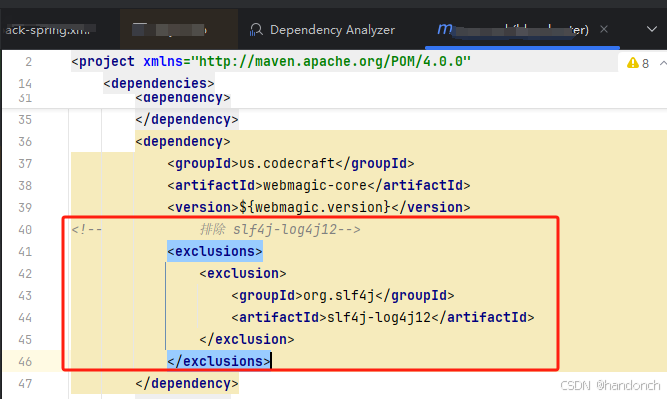The width and height of the screenshot is (667, 399).
Task: Click line number 40 in the gutter
Action: [25, 230]
